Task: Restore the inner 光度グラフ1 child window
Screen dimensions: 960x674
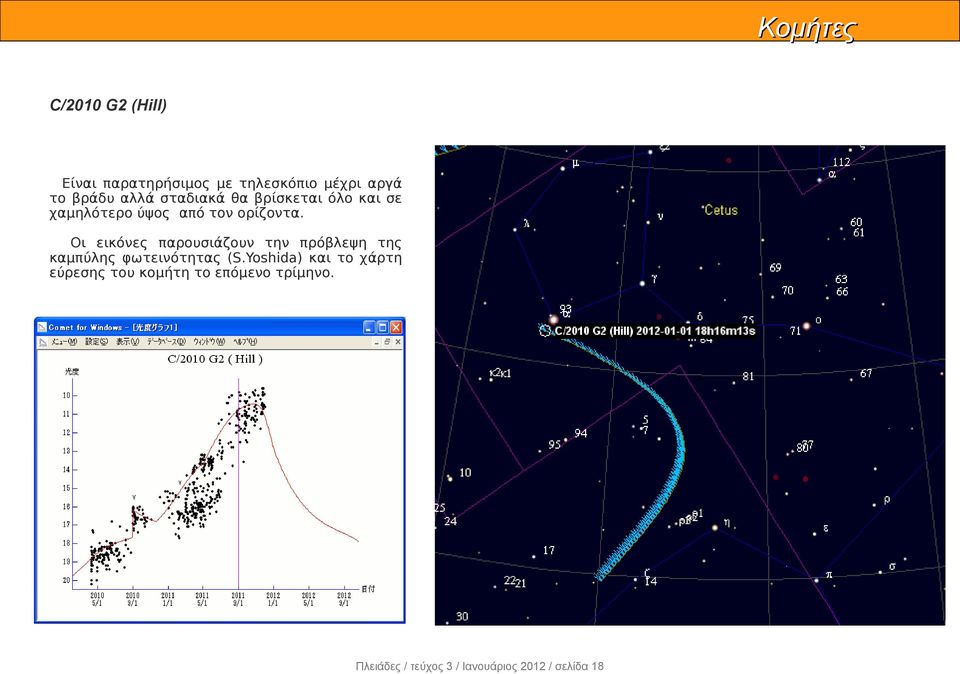Action: click(387, 342)
